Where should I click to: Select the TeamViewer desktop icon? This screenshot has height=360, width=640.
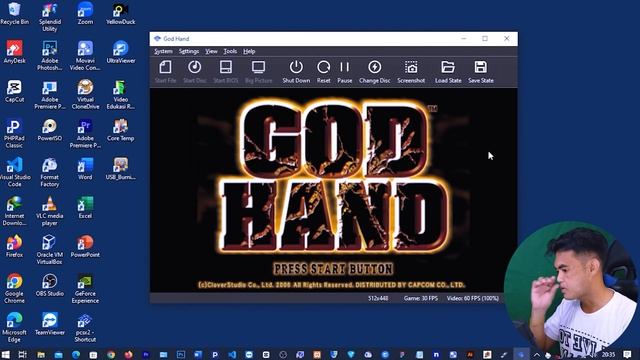pos(50,324)
